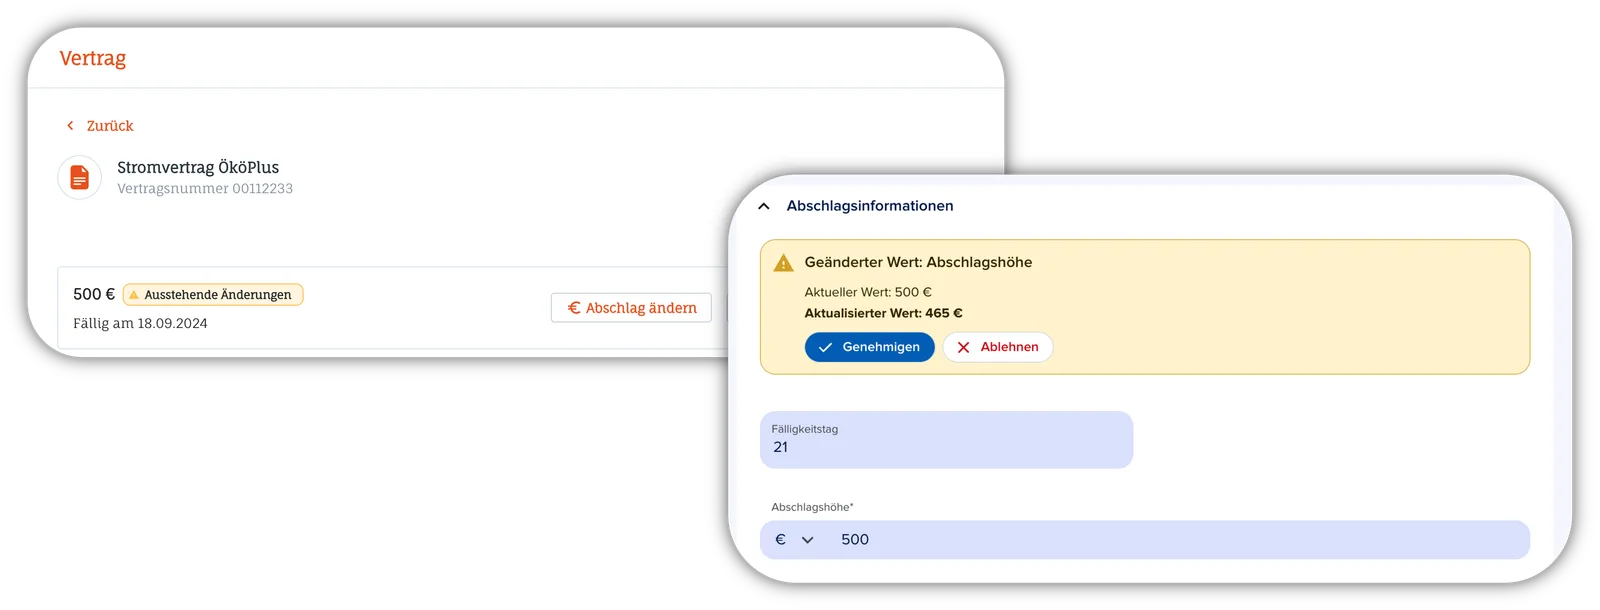
Task: Click the warning triangle in Geänderter Wert banner
Action: 784,263
